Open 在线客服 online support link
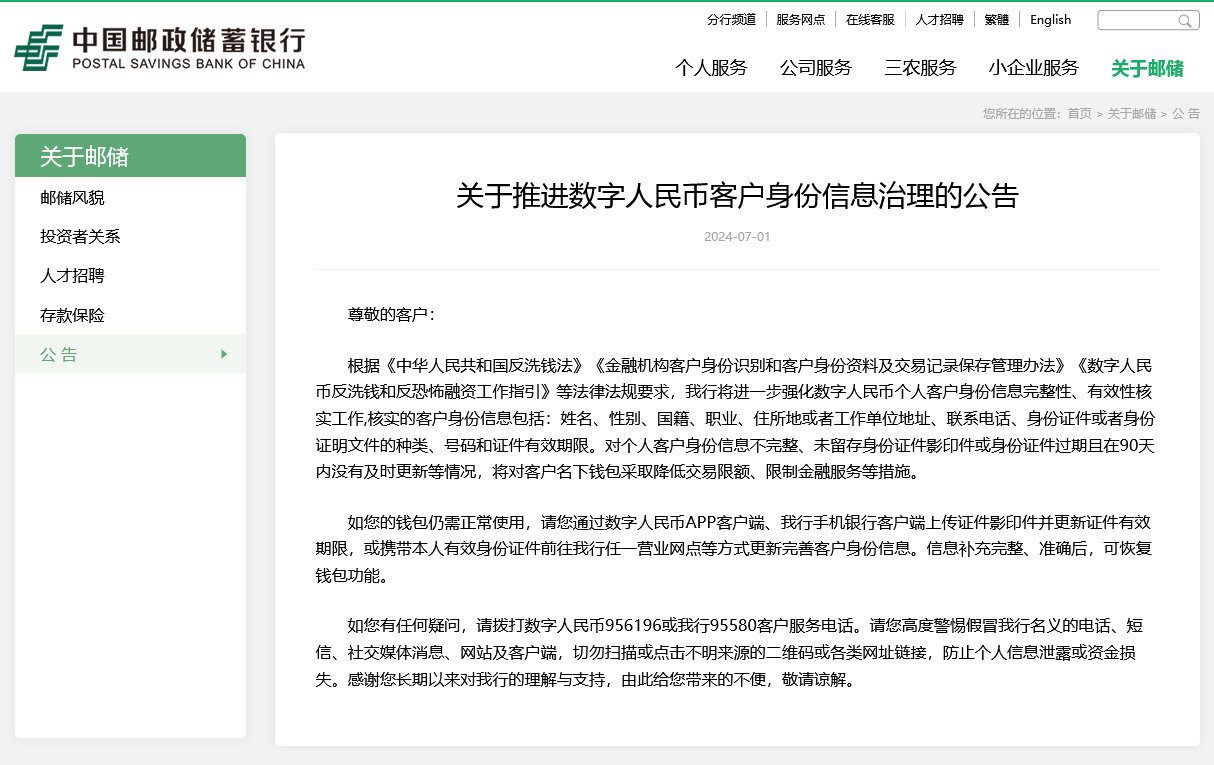The height and width of the screenshot is (765, 1214). coord(870,20)
